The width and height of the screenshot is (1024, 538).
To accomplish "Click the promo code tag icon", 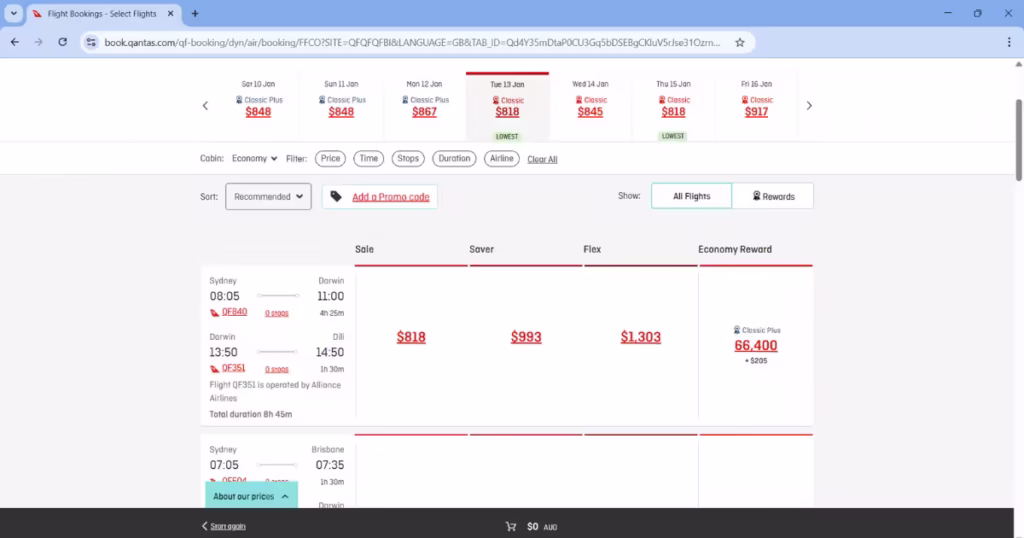I will point(336,197).
